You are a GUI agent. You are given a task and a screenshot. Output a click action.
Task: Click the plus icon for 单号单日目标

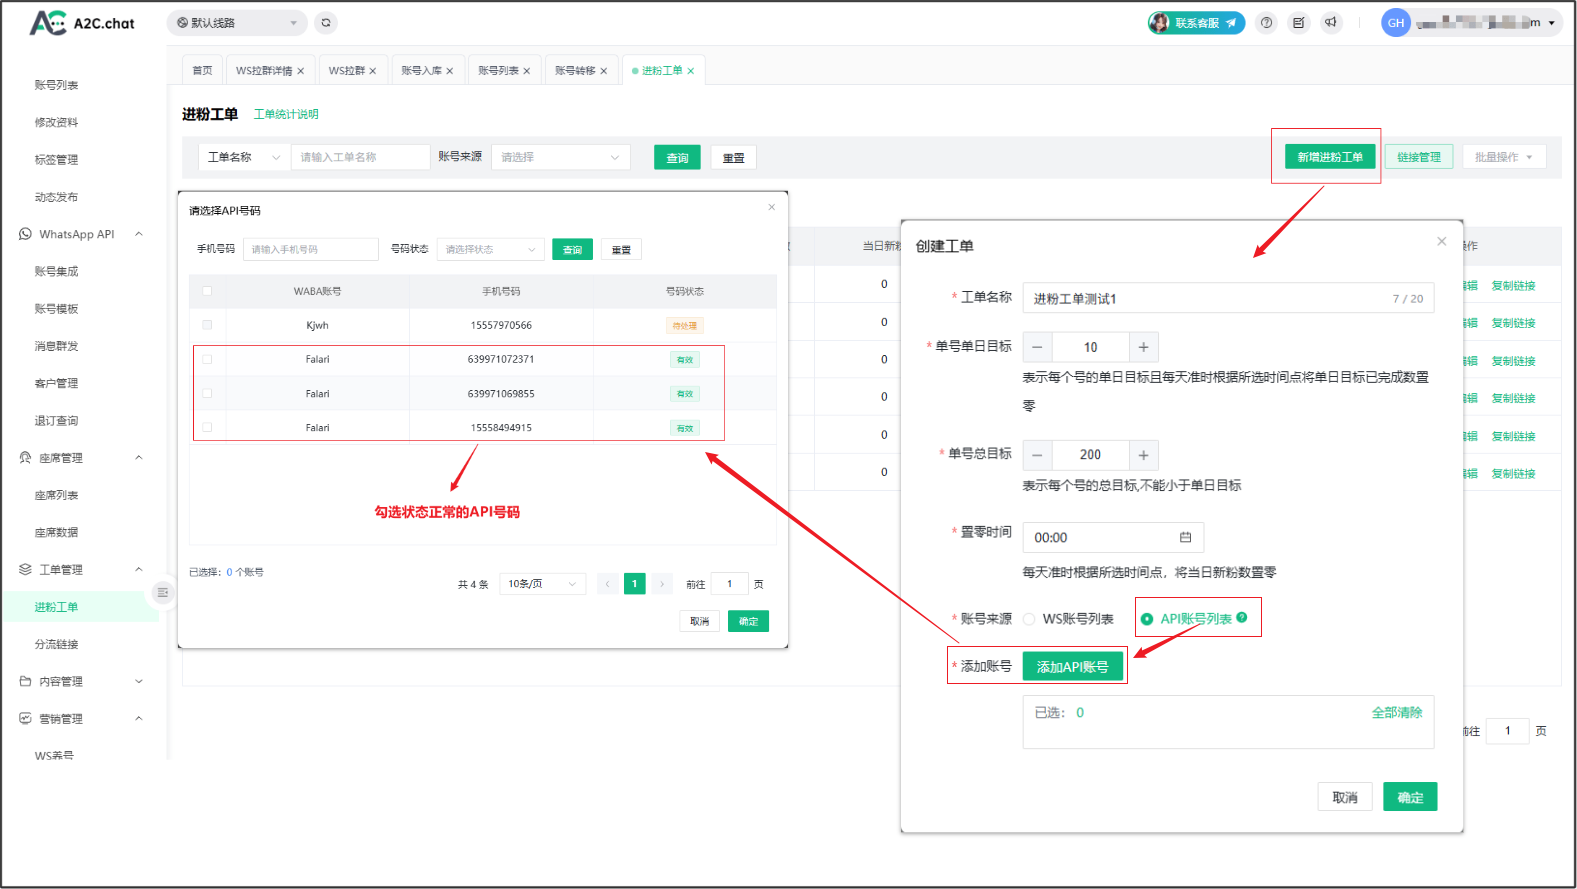point(1143,347)
